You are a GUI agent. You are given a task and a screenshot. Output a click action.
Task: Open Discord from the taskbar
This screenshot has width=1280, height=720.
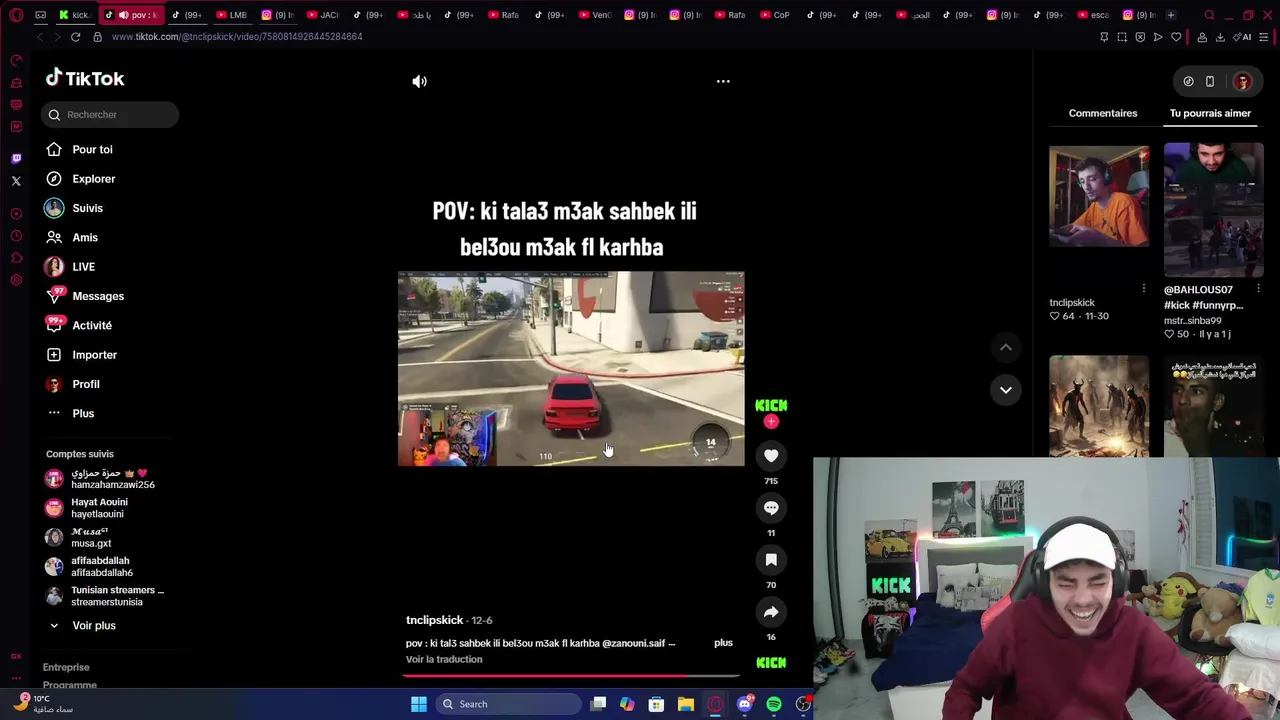tap(744, 704)
